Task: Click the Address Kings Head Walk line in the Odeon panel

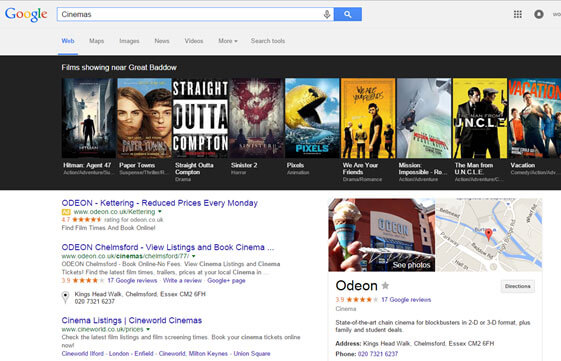Action: point(415,343)
